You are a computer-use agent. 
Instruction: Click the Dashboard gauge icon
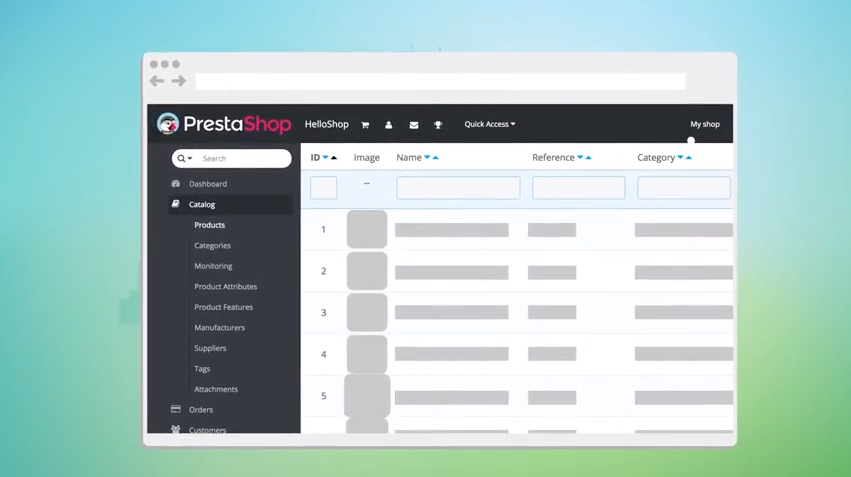point(176,183)
